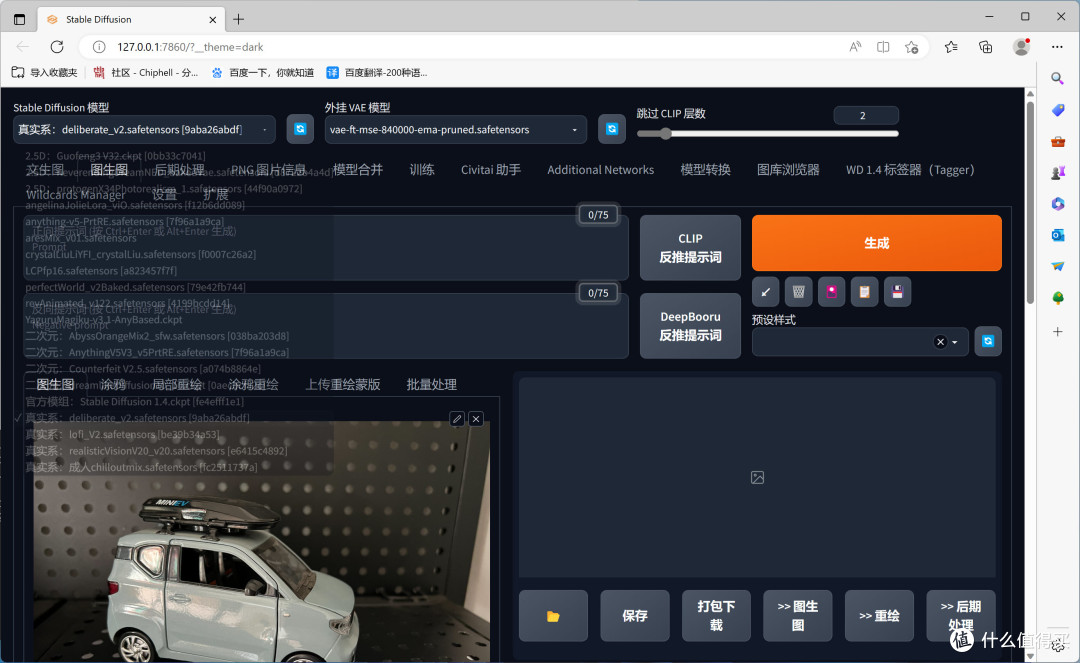The height and width of the screenshot is (663, 1080).
Task: Open the user profile avatar
Action: coord(1021,47)
